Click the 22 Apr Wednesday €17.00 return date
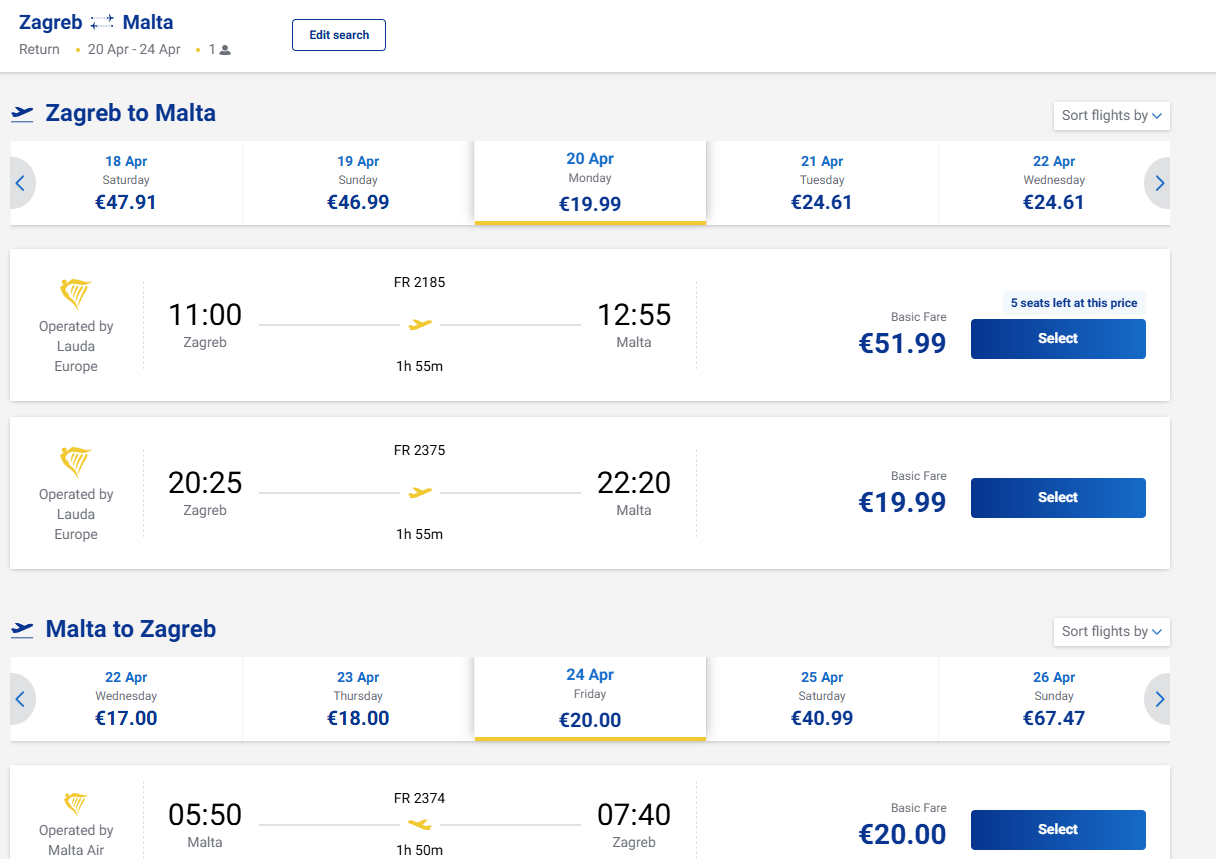This screenshot has width=1216, height=859. tap(126, 699)
